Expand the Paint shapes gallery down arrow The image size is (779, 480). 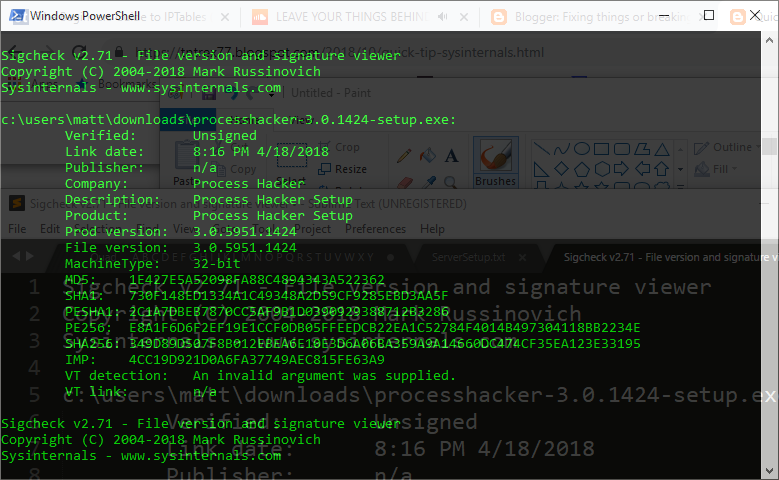pyautogui.click(x=681, y=169)
